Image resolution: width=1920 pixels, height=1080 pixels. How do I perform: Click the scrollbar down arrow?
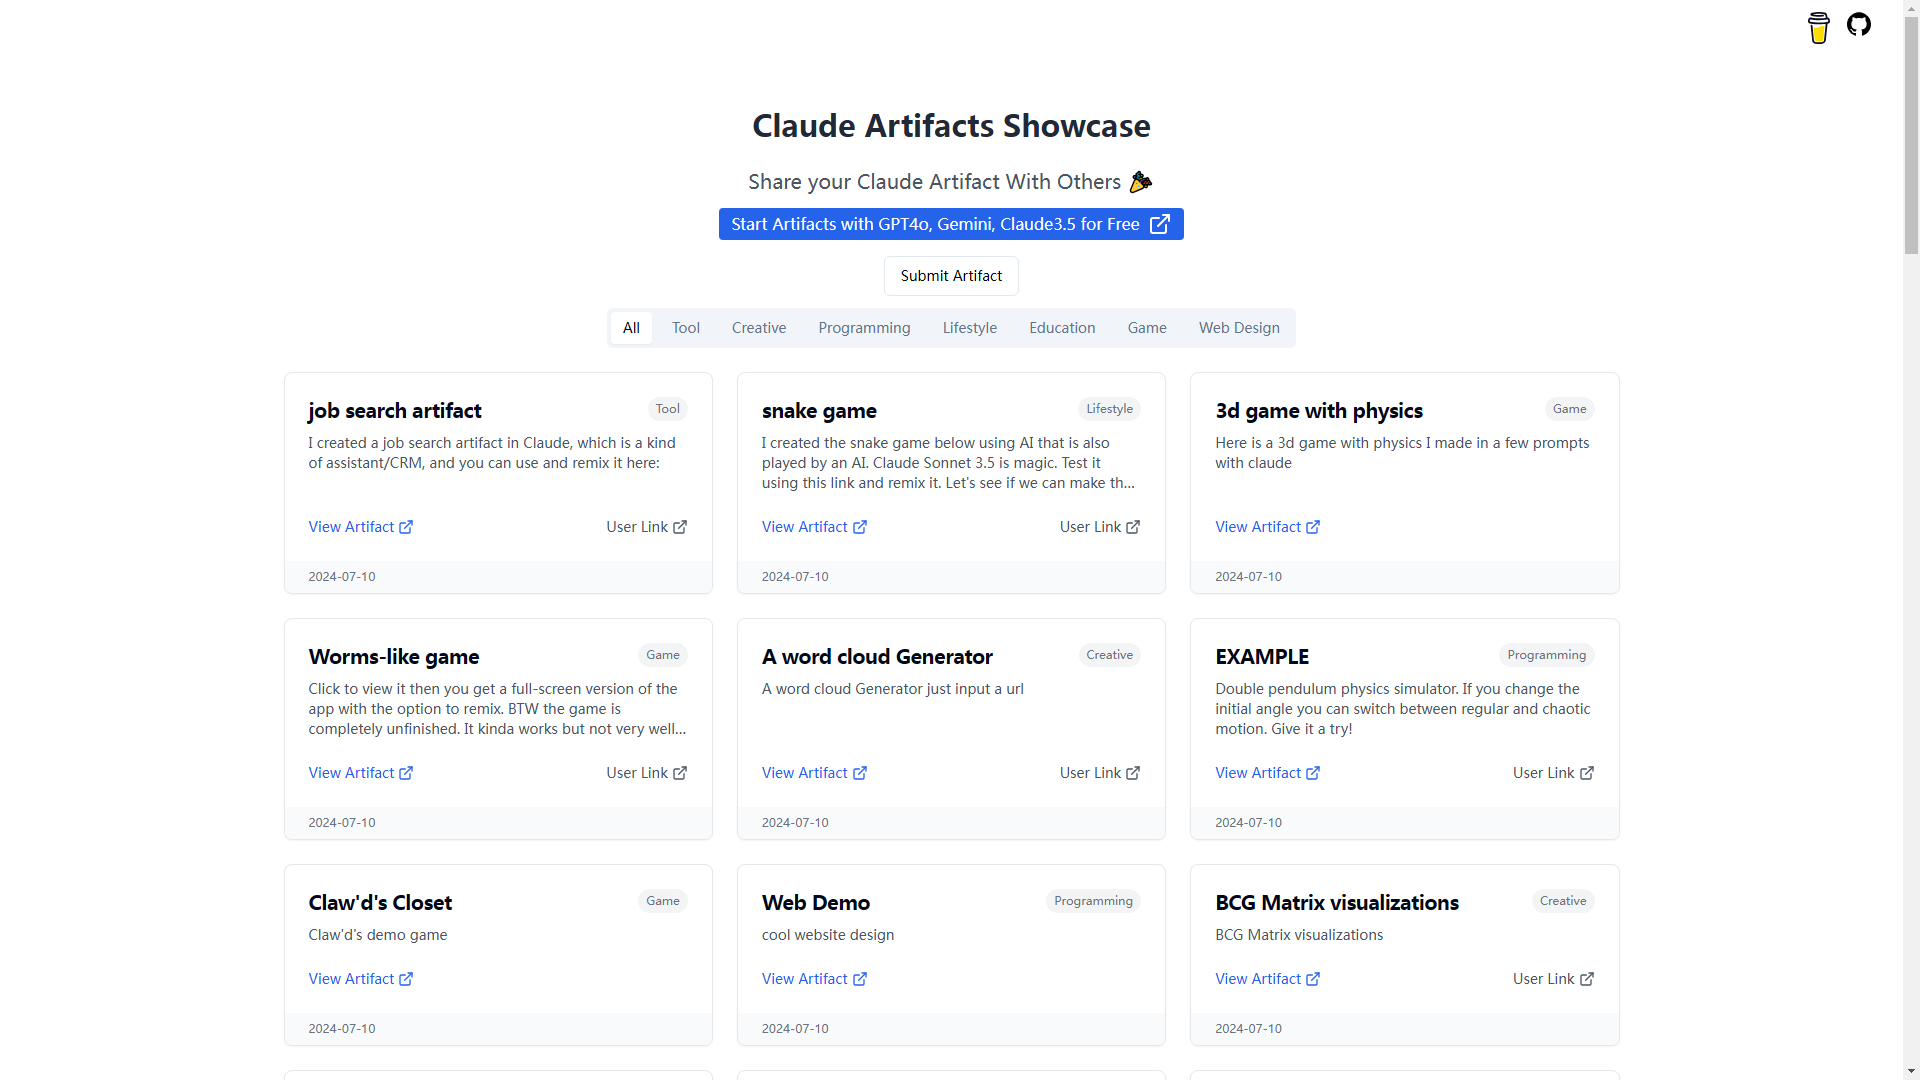(x=1911, y=1072)
